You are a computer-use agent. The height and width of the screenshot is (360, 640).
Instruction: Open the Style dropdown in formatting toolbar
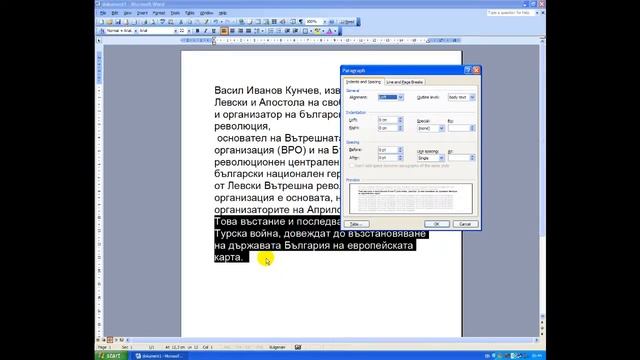(x=136, y=31)
